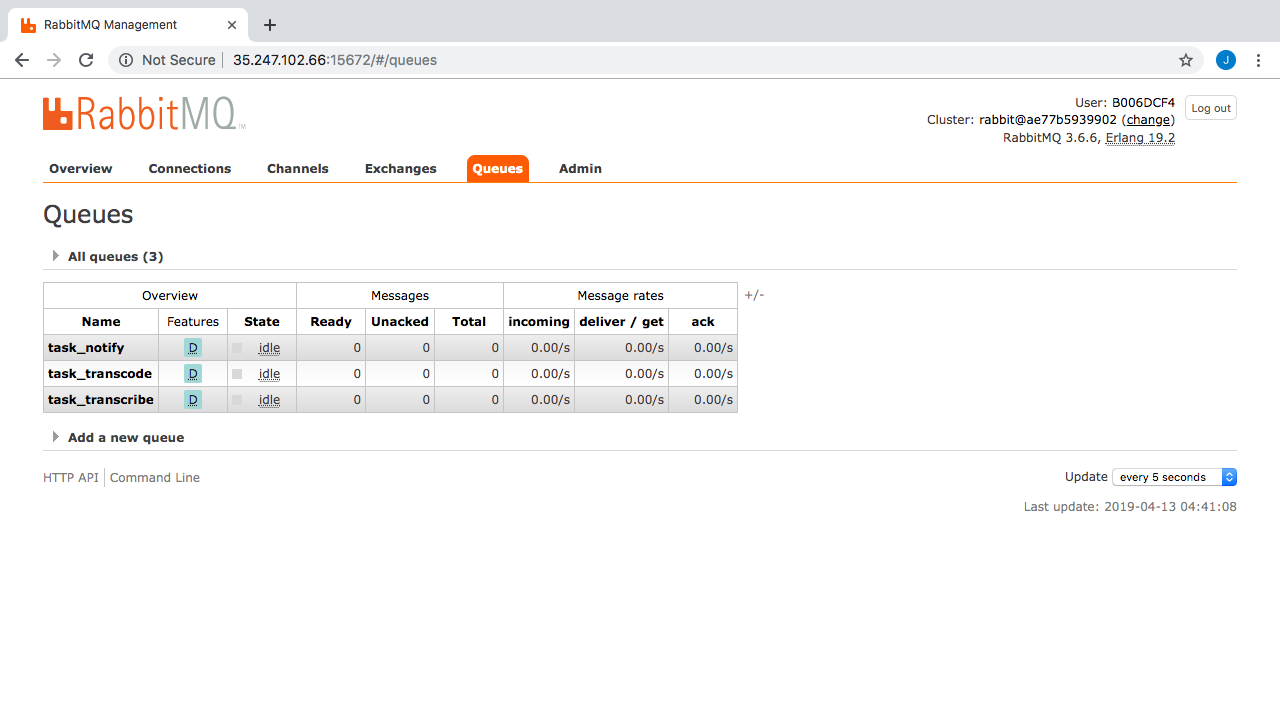Open the Chrome three-dot menu
The height and width of the screenshot is (720, 1280).
[1259, 60]
